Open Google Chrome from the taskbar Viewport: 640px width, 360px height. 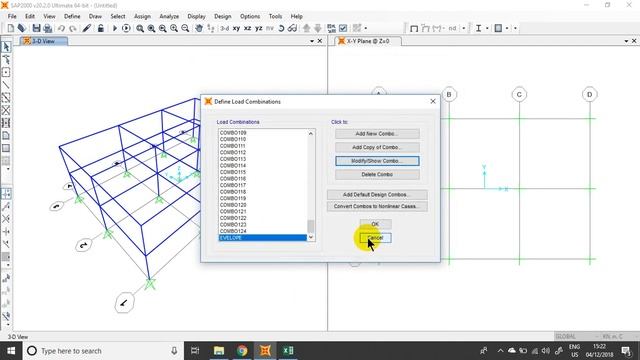[242, 351]
